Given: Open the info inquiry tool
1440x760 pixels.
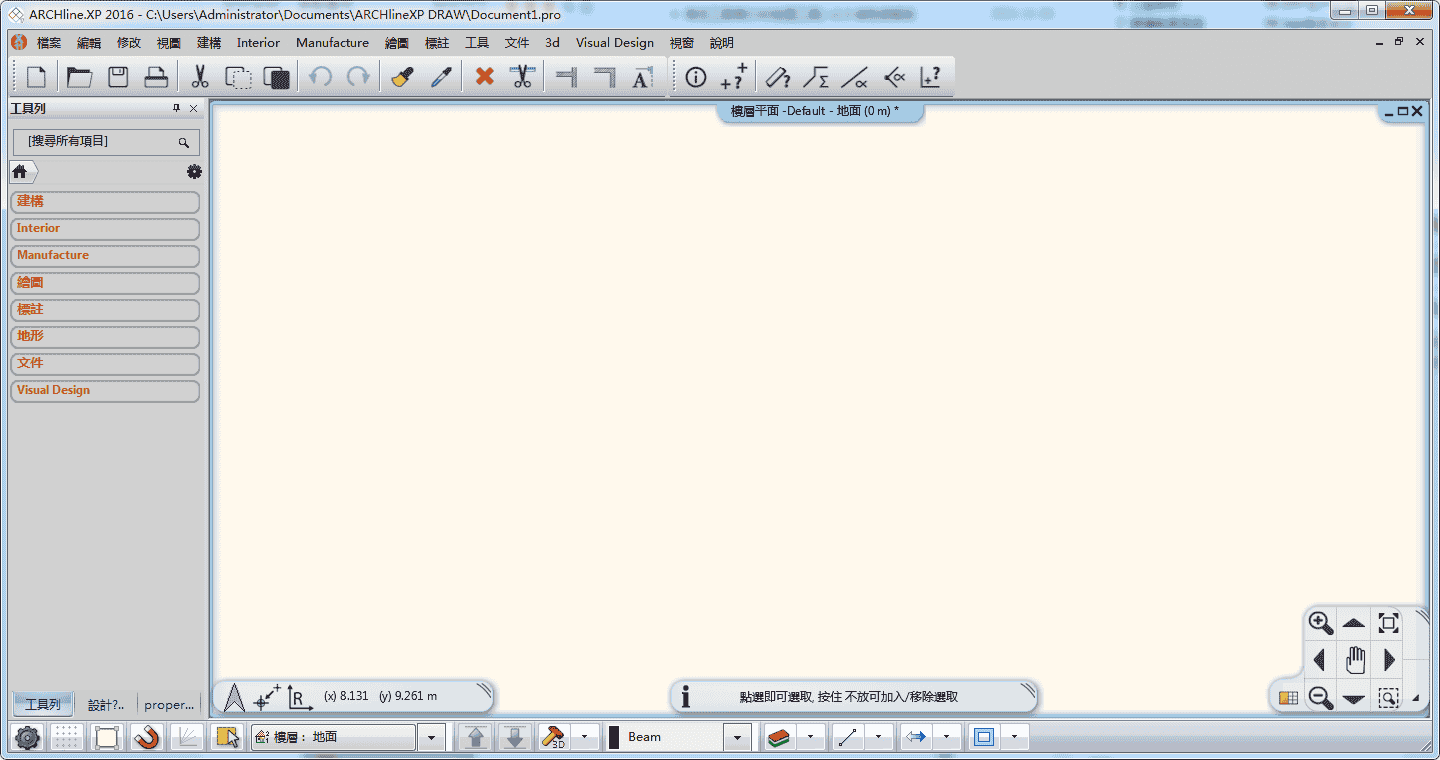Looking at the screenshot, I should point(696,77).
